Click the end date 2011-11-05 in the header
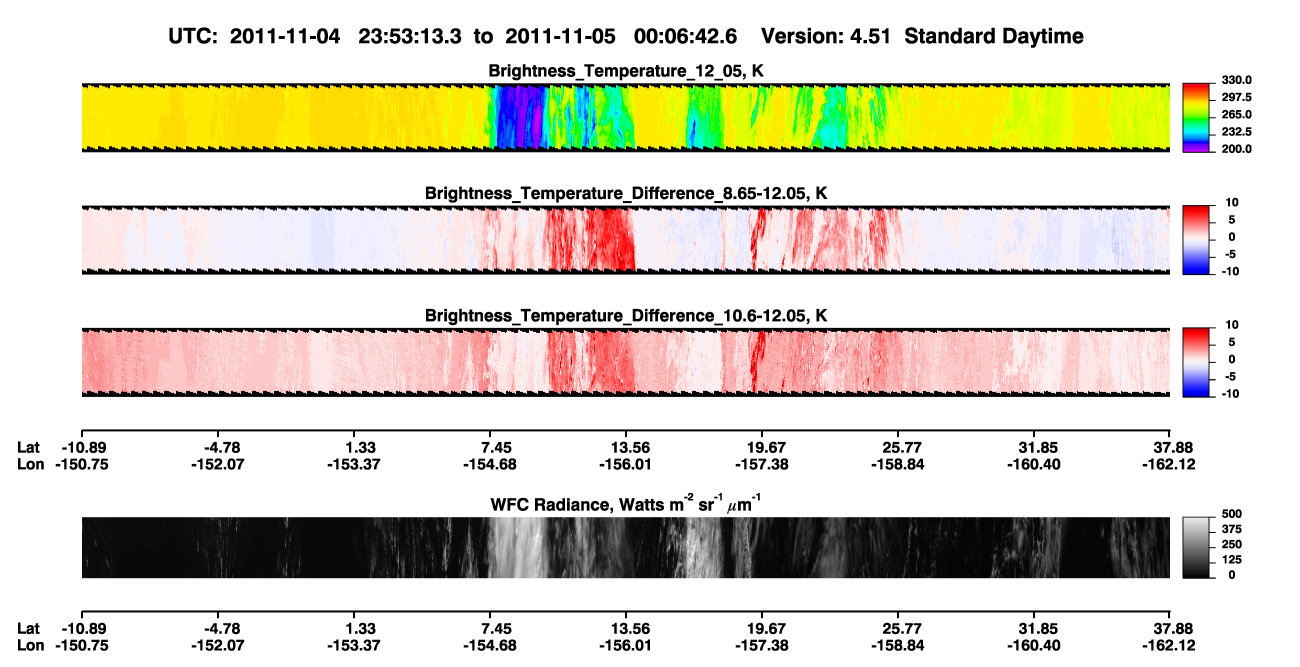 pos(562,36)
